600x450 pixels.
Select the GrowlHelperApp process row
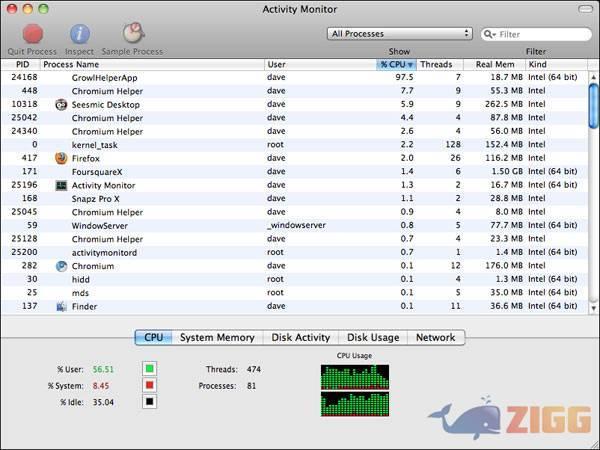294,77
